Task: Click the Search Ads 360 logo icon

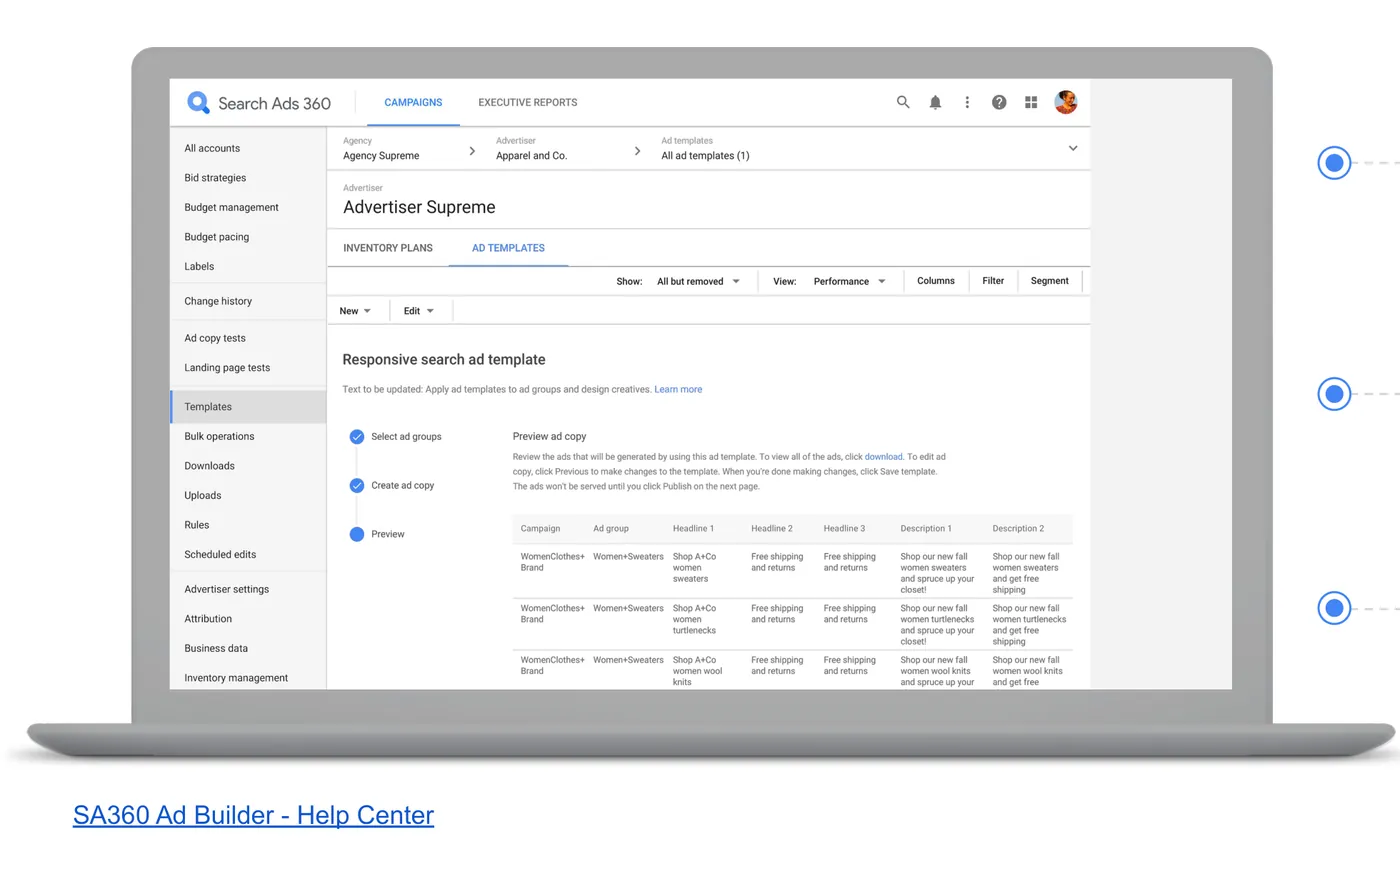Action: [198, 102]
